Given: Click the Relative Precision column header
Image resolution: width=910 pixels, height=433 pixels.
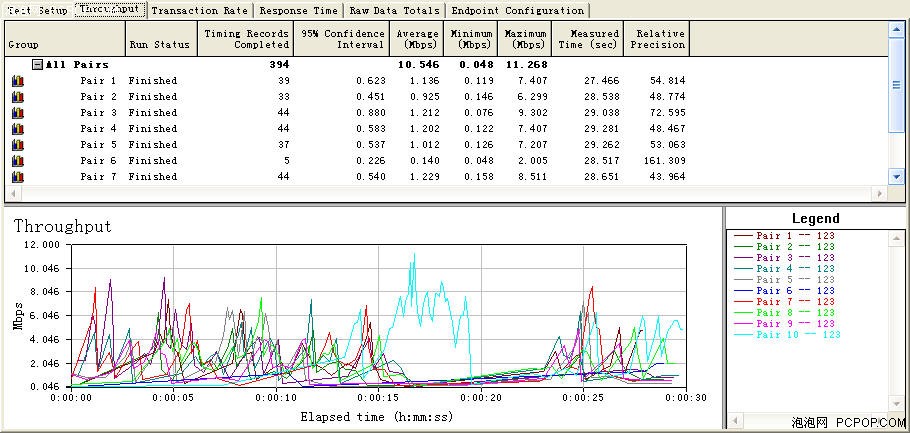Looking at the screenshot, I should (x=656, y=39).
